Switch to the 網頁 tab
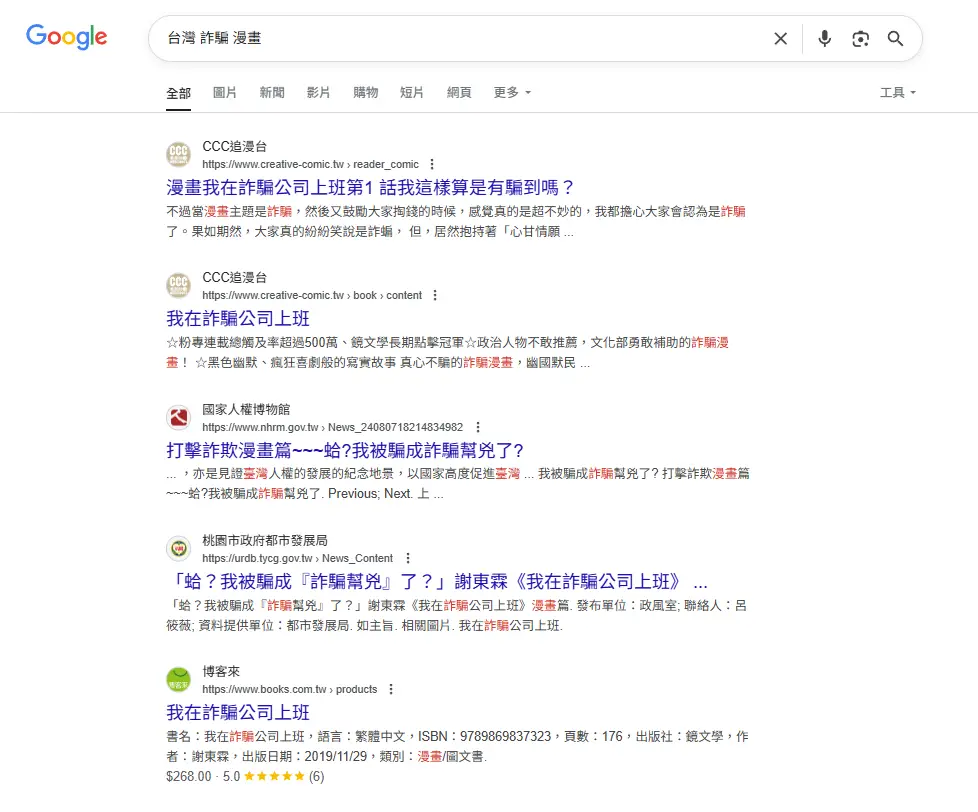The image size is (978, 812). 459,93
